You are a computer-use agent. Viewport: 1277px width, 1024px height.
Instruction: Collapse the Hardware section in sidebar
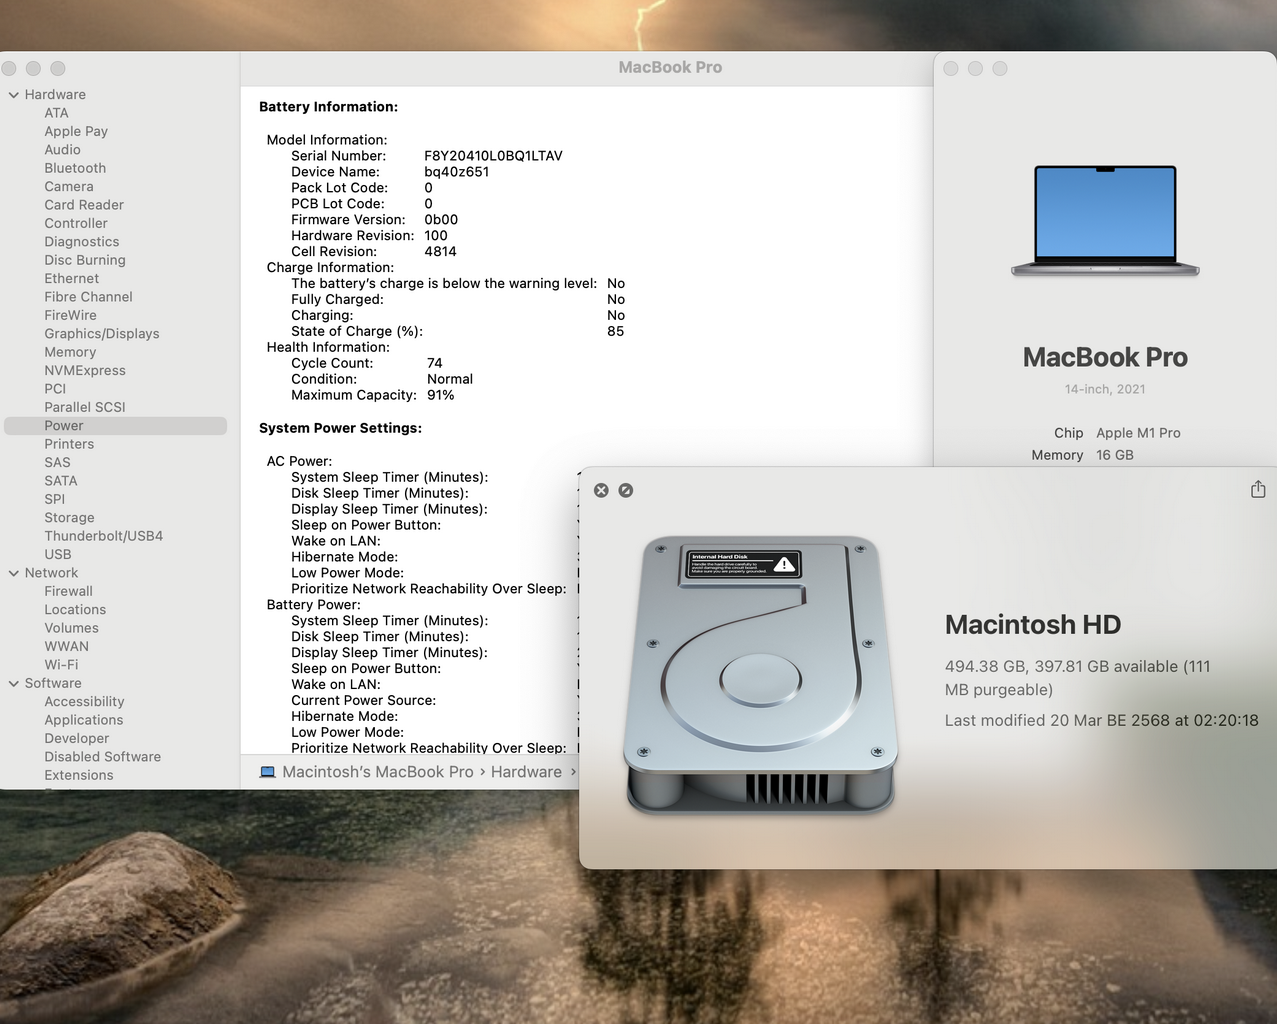[14, 95]
